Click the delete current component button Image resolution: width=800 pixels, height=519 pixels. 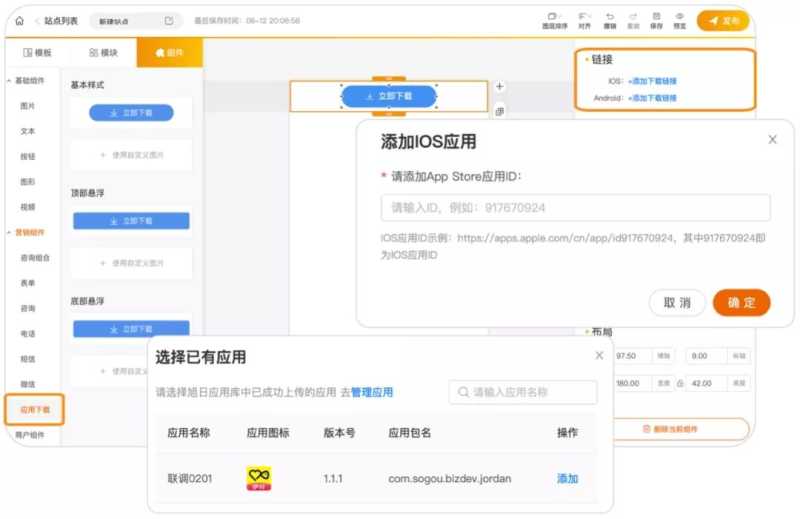pos(670,429)
